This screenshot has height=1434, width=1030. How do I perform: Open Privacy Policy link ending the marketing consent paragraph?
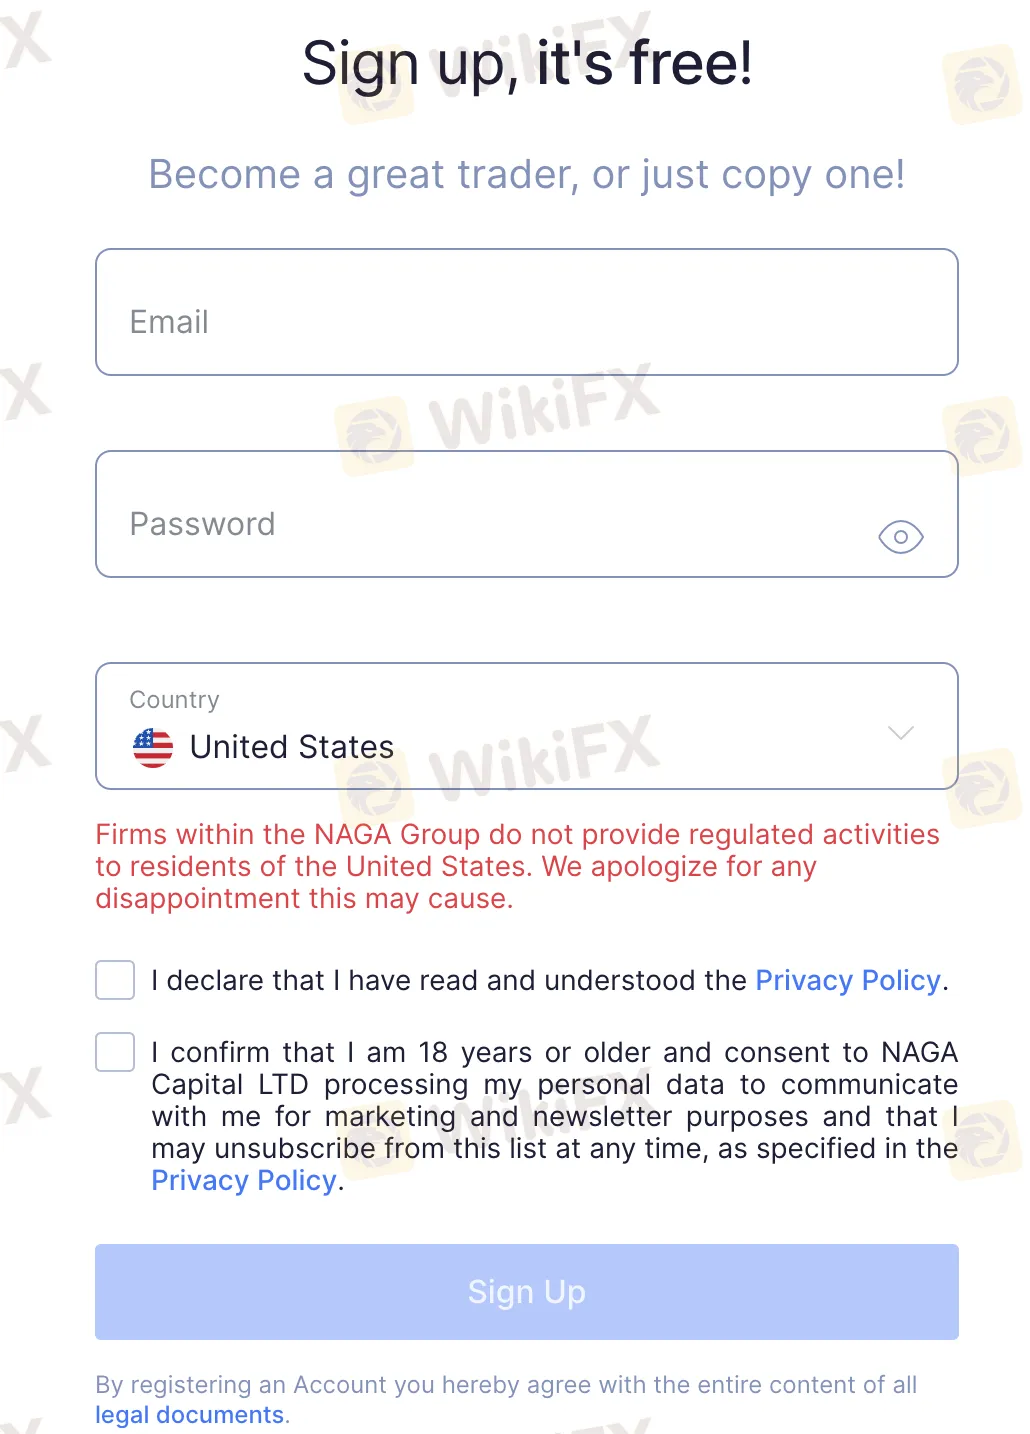(244, 1181)
